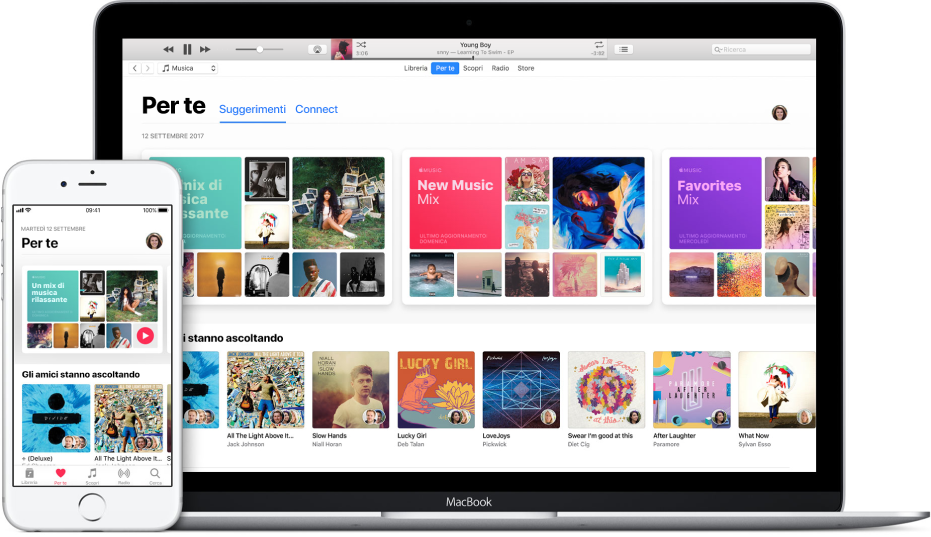Switch to the Scopri tab

pos(473,68)
